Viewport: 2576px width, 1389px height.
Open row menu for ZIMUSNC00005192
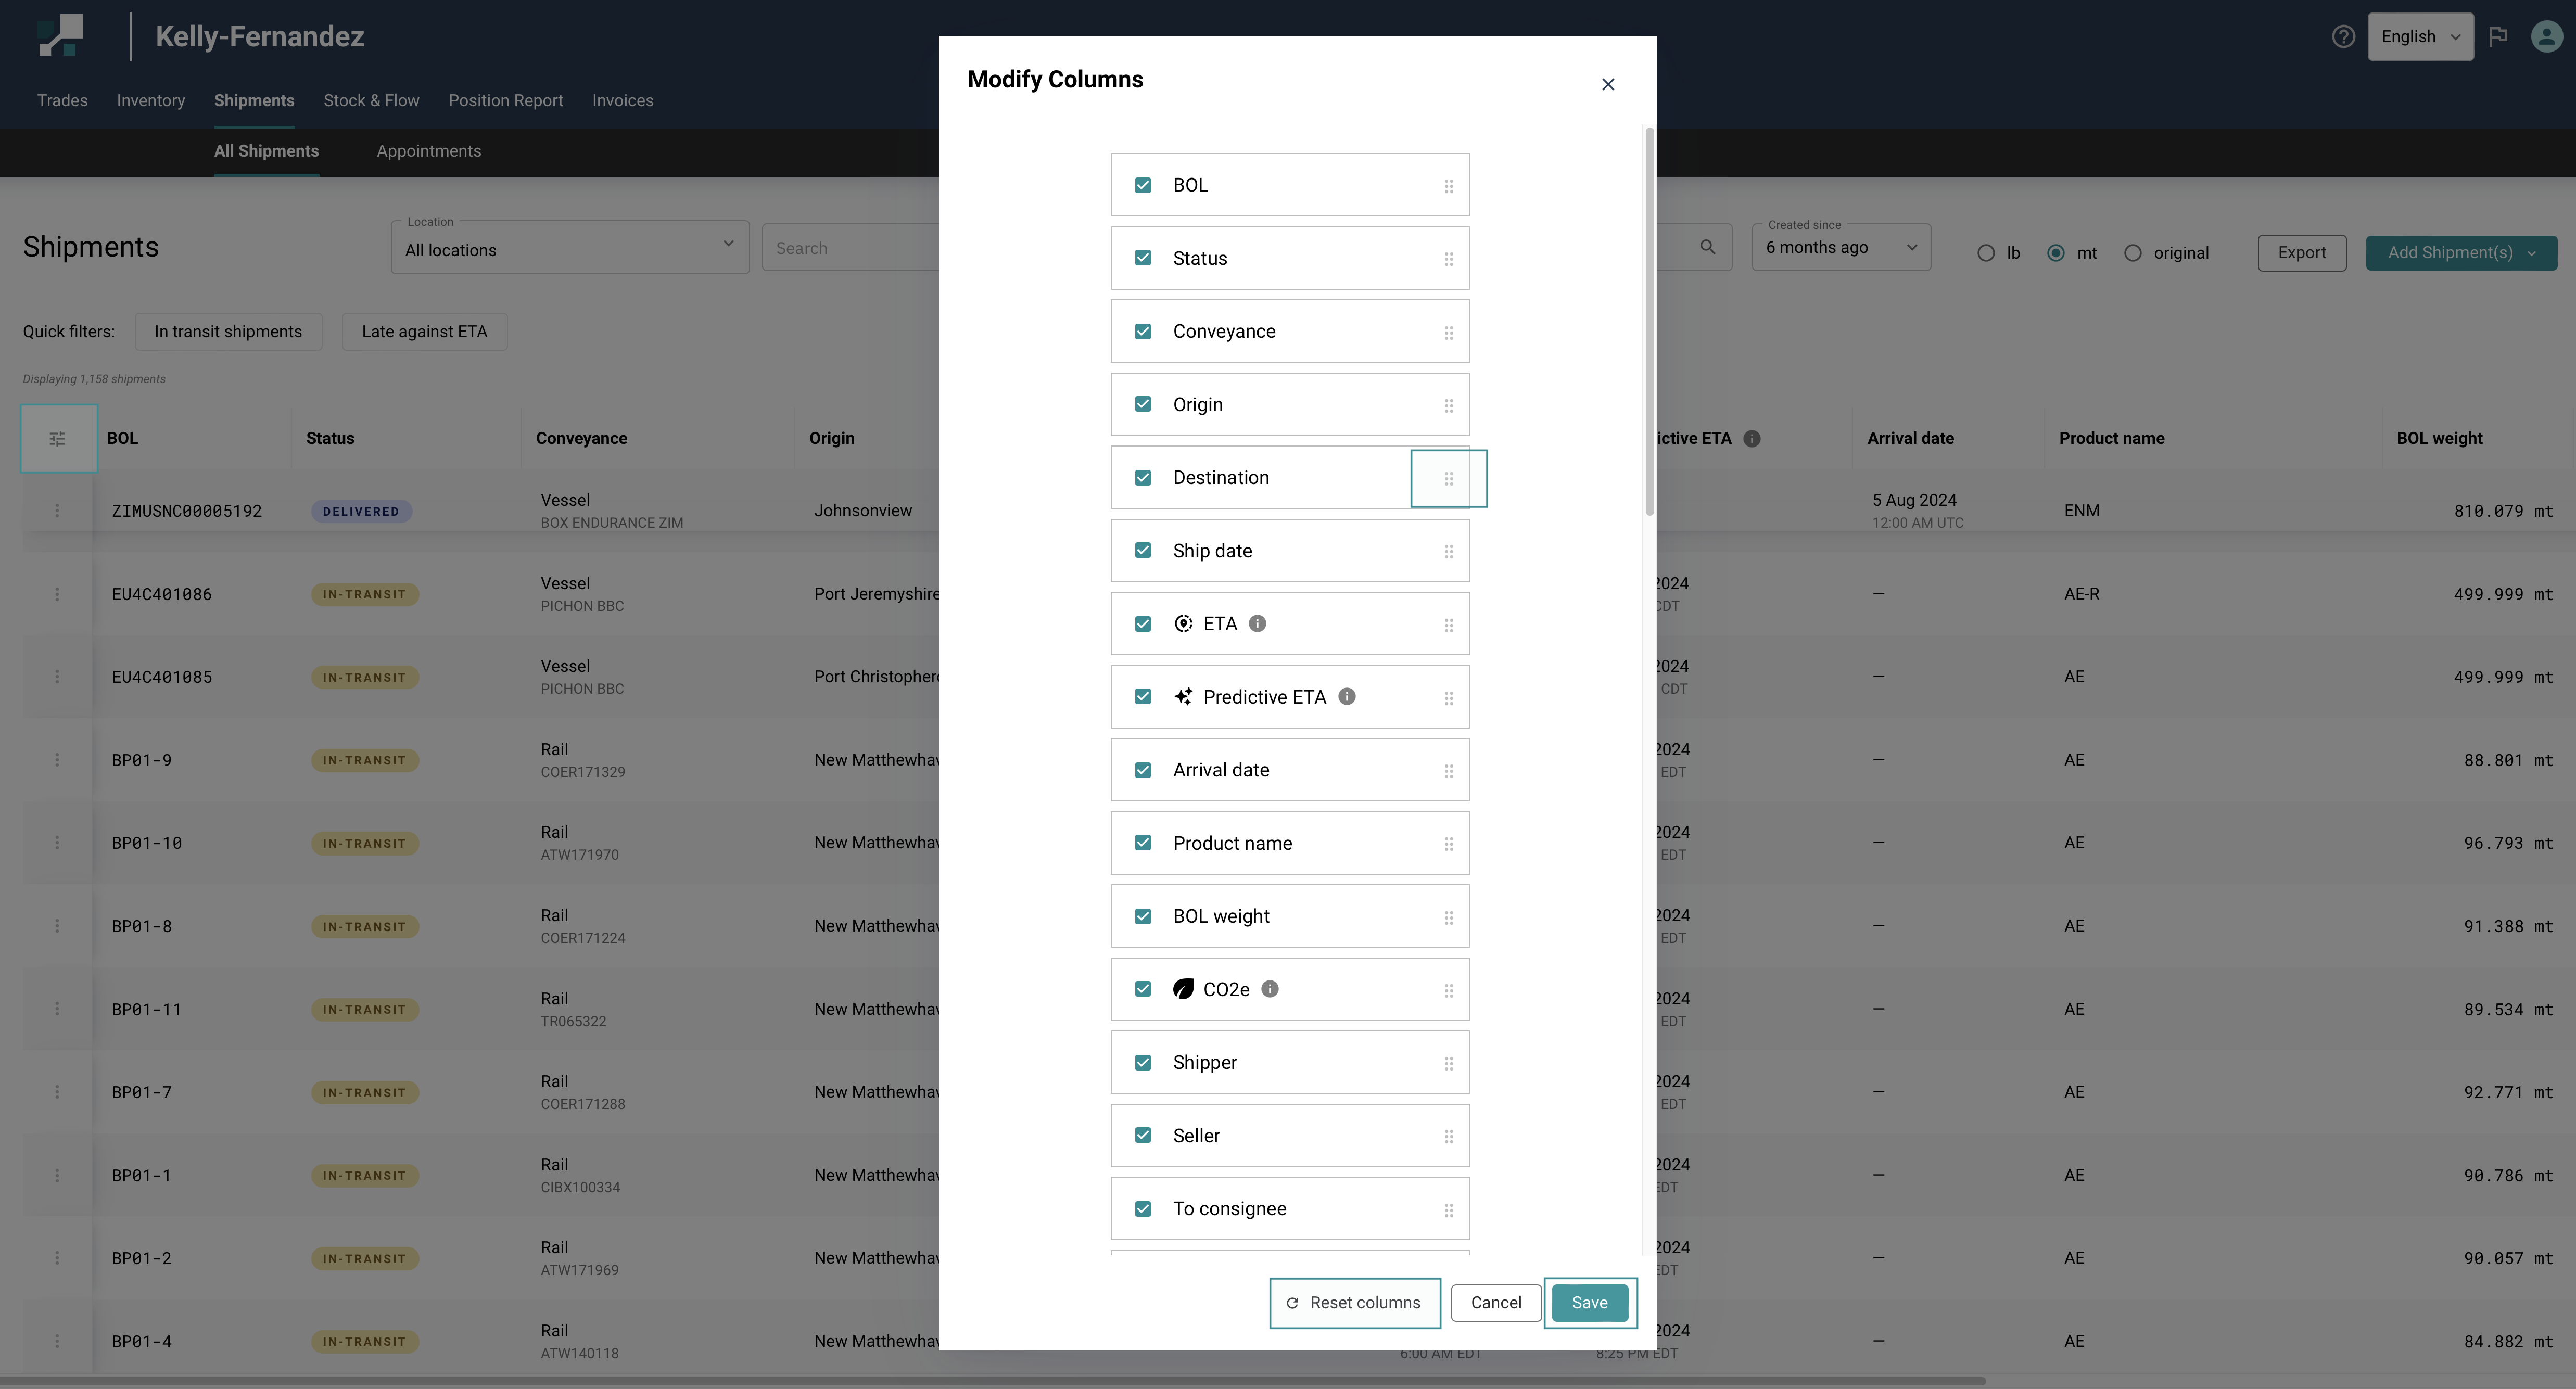(x=57, y=511)
